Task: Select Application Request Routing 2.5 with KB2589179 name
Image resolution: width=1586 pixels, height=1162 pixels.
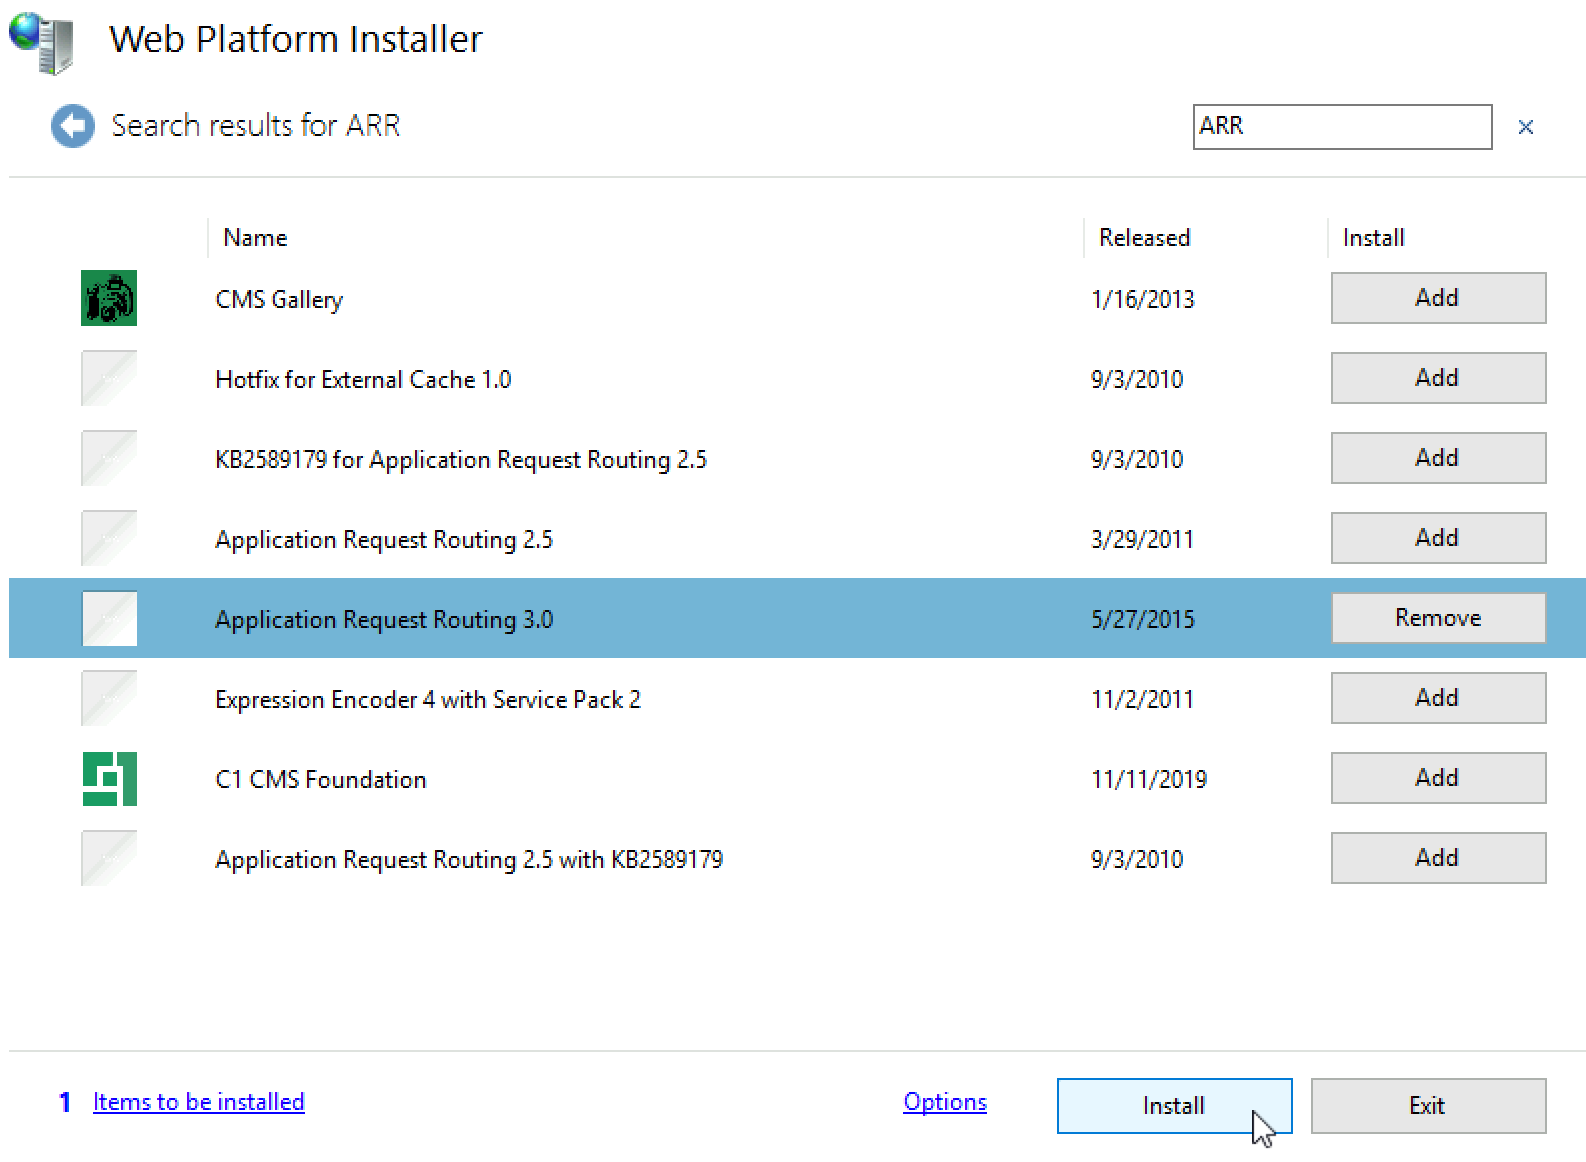Action: pos(469,859)
